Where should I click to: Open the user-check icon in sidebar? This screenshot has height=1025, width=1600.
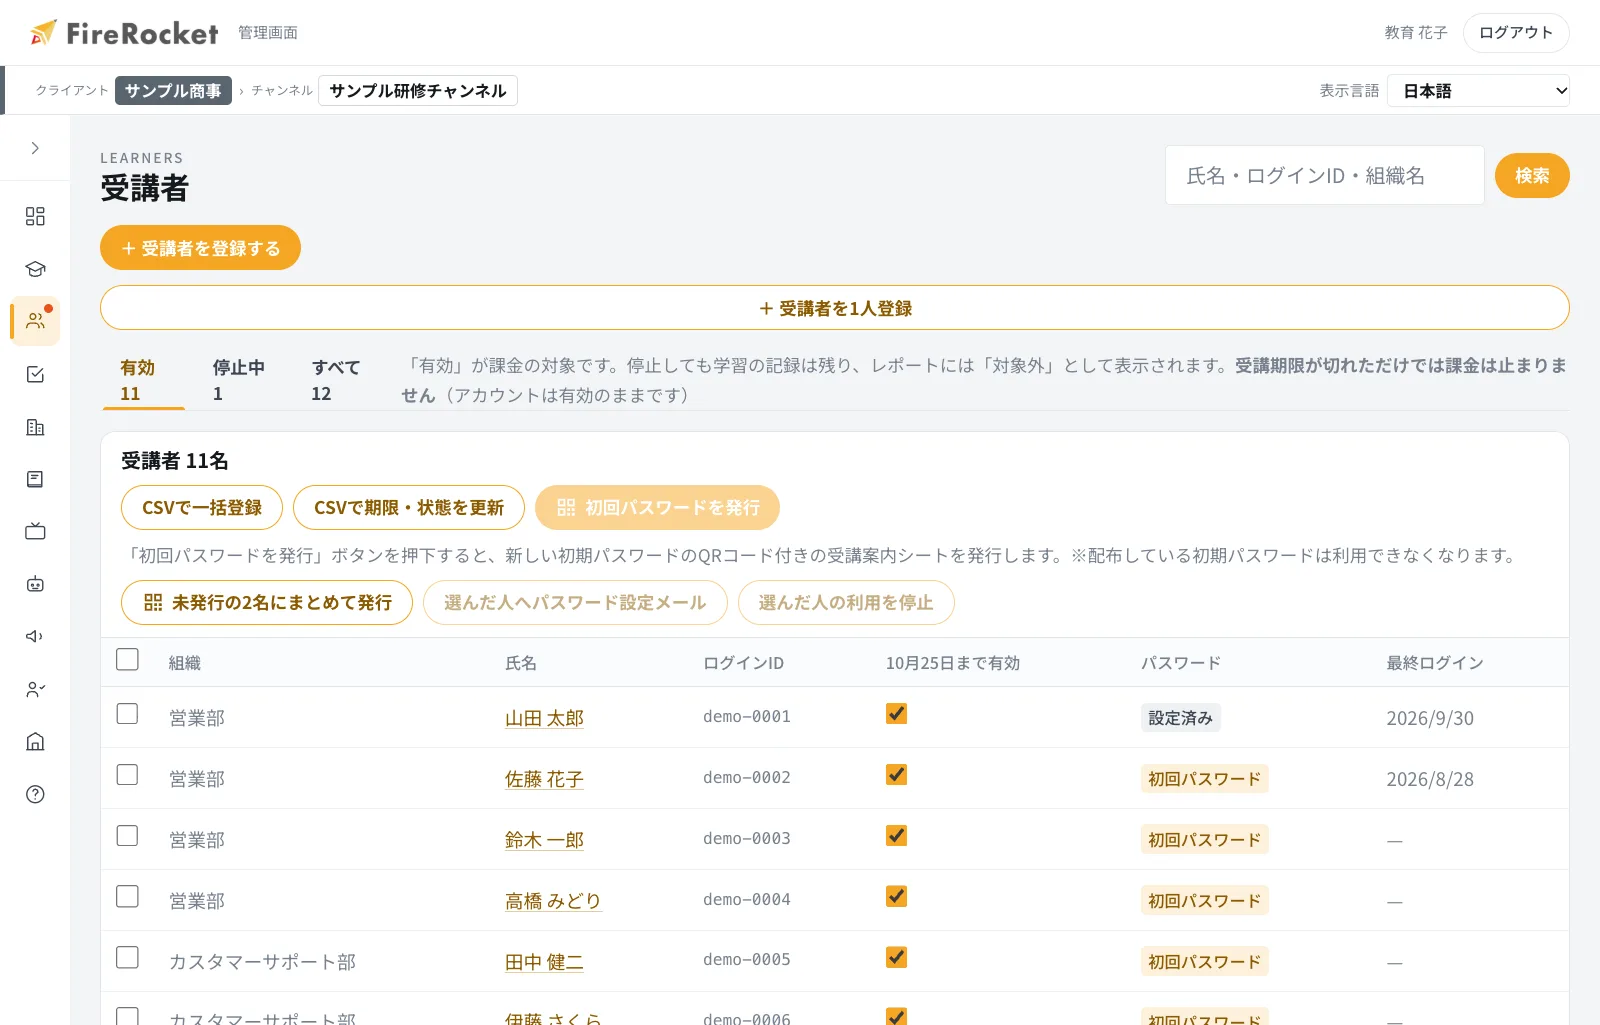[35, 689]
